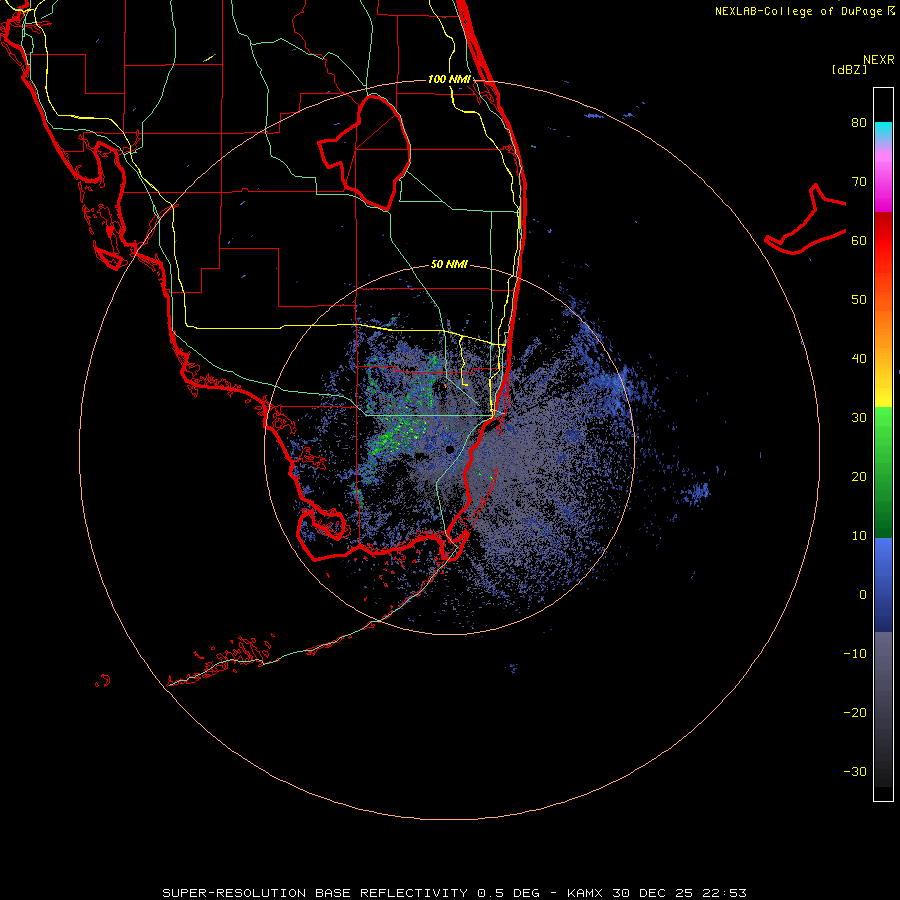Viewport: 900px width, 900px height.
Task: Click the 60 value on the dBZ scale
Action: (x=859, y=240)
